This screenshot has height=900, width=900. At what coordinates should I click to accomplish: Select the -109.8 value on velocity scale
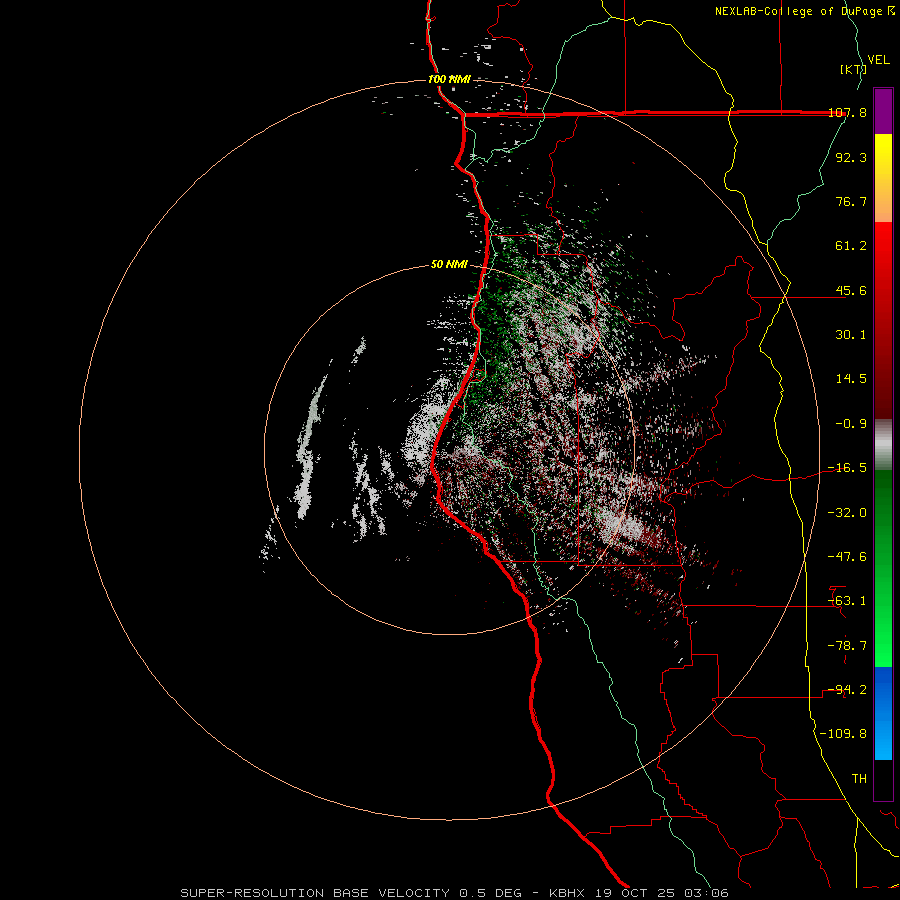[843, 734]
